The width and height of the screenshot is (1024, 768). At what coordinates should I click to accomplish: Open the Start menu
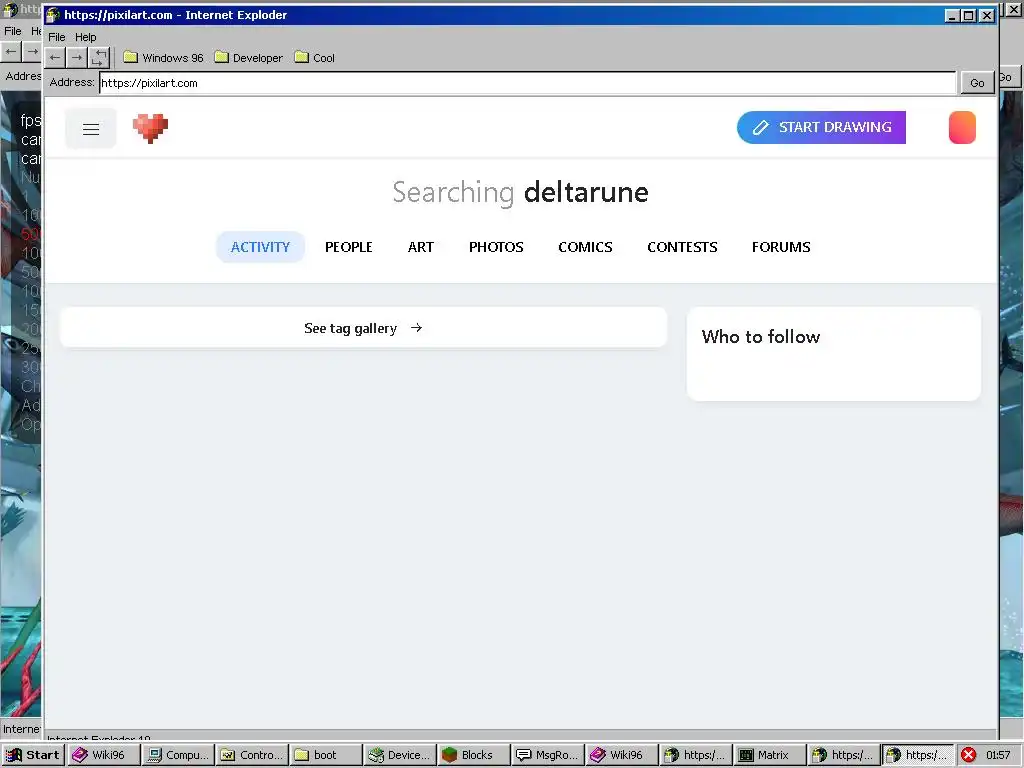pos(33,755)
